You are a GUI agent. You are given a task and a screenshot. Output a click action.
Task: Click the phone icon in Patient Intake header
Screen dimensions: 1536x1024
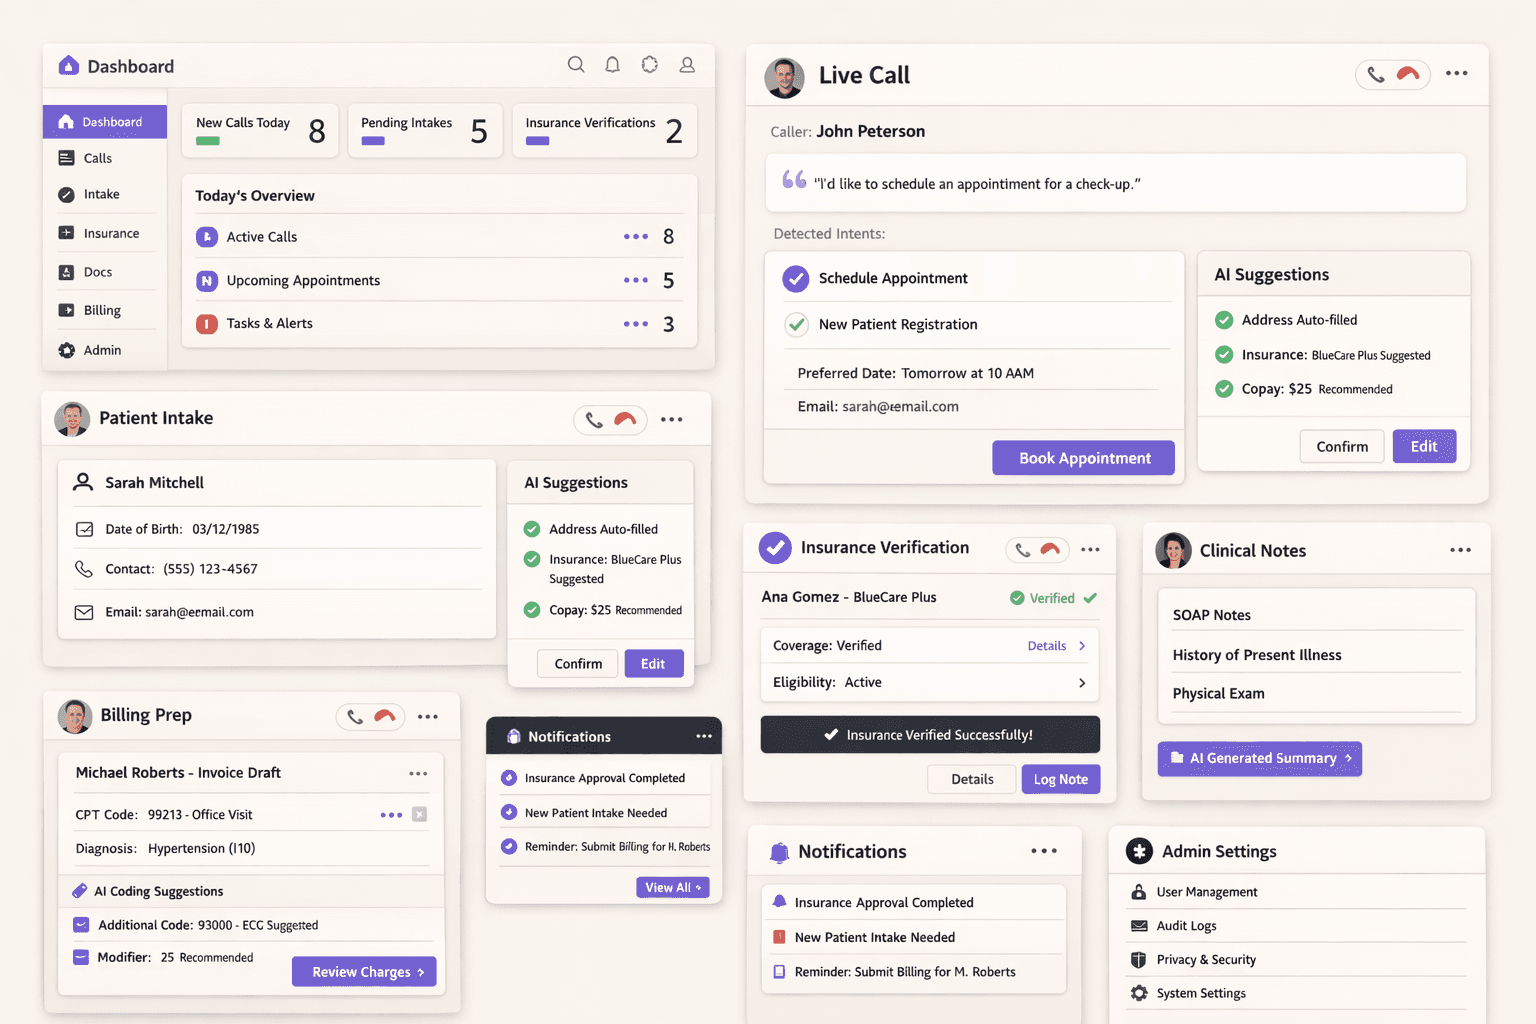tap(594, 420)
